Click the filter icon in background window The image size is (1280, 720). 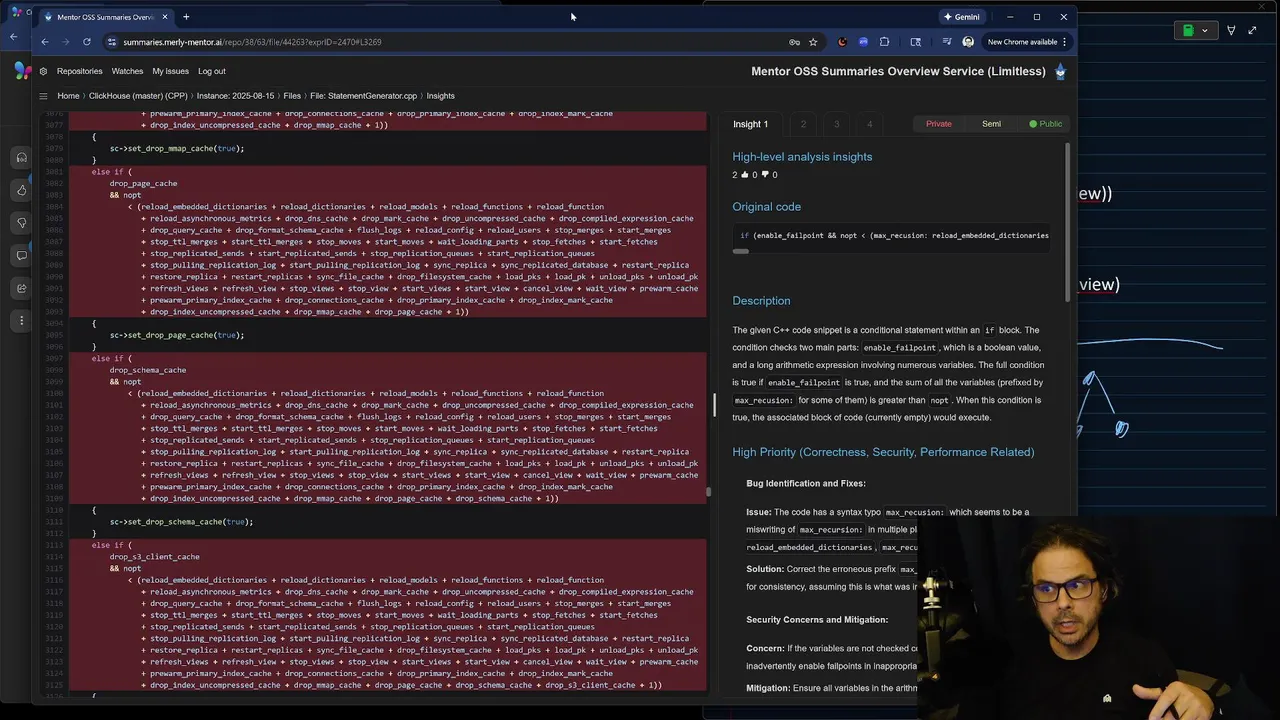point(1231,31)
